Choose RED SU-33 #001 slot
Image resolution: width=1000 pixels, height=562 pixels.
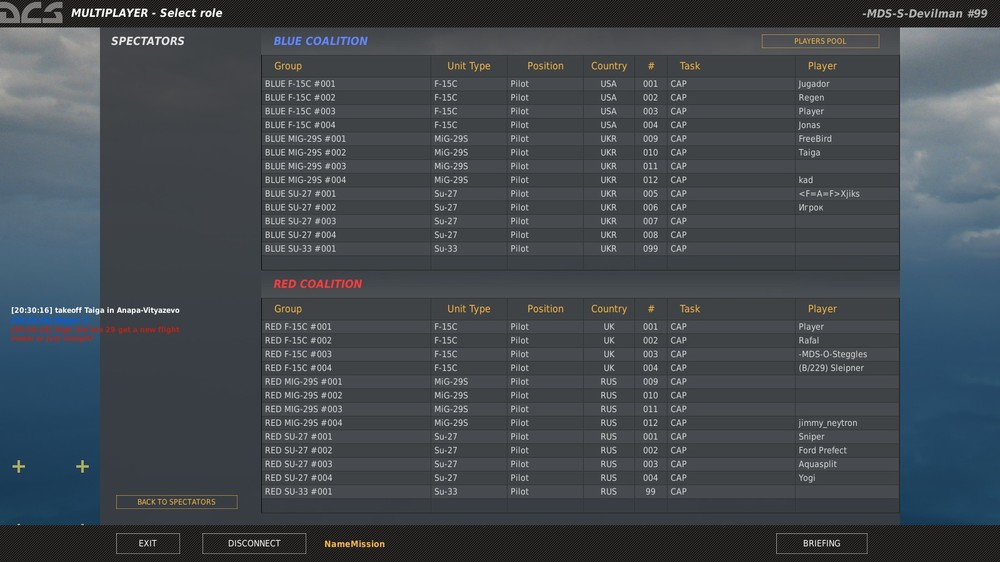tap(580, 492)
